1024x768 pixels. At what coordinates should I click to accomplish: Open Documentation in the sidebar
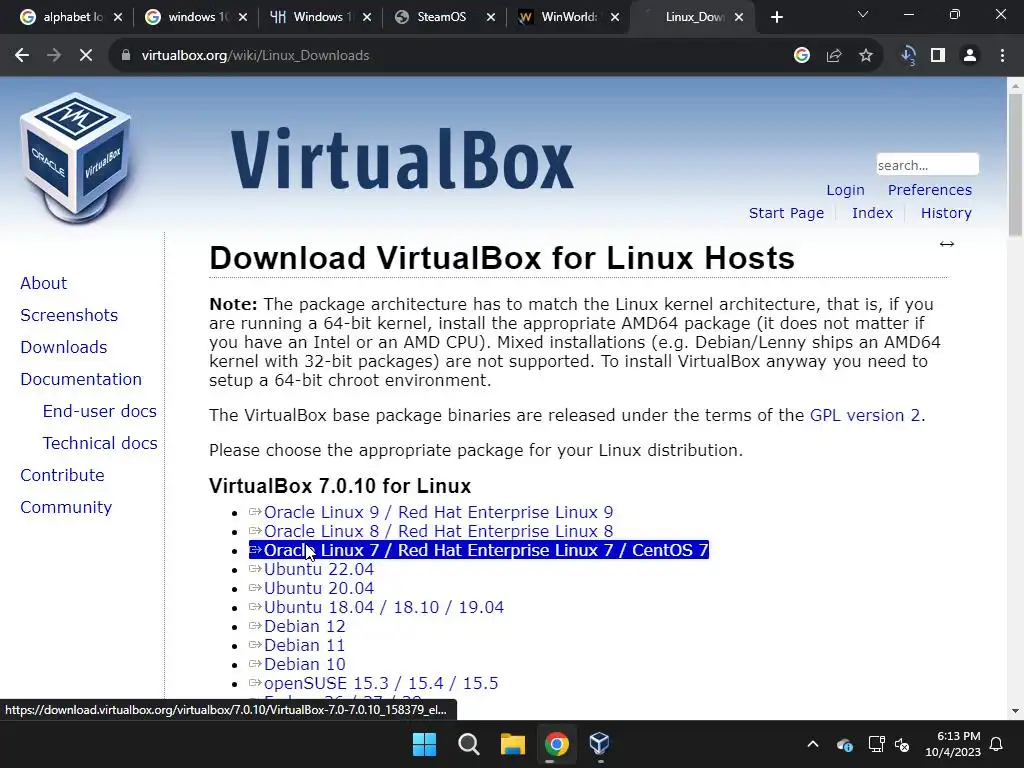pos(81,379)
